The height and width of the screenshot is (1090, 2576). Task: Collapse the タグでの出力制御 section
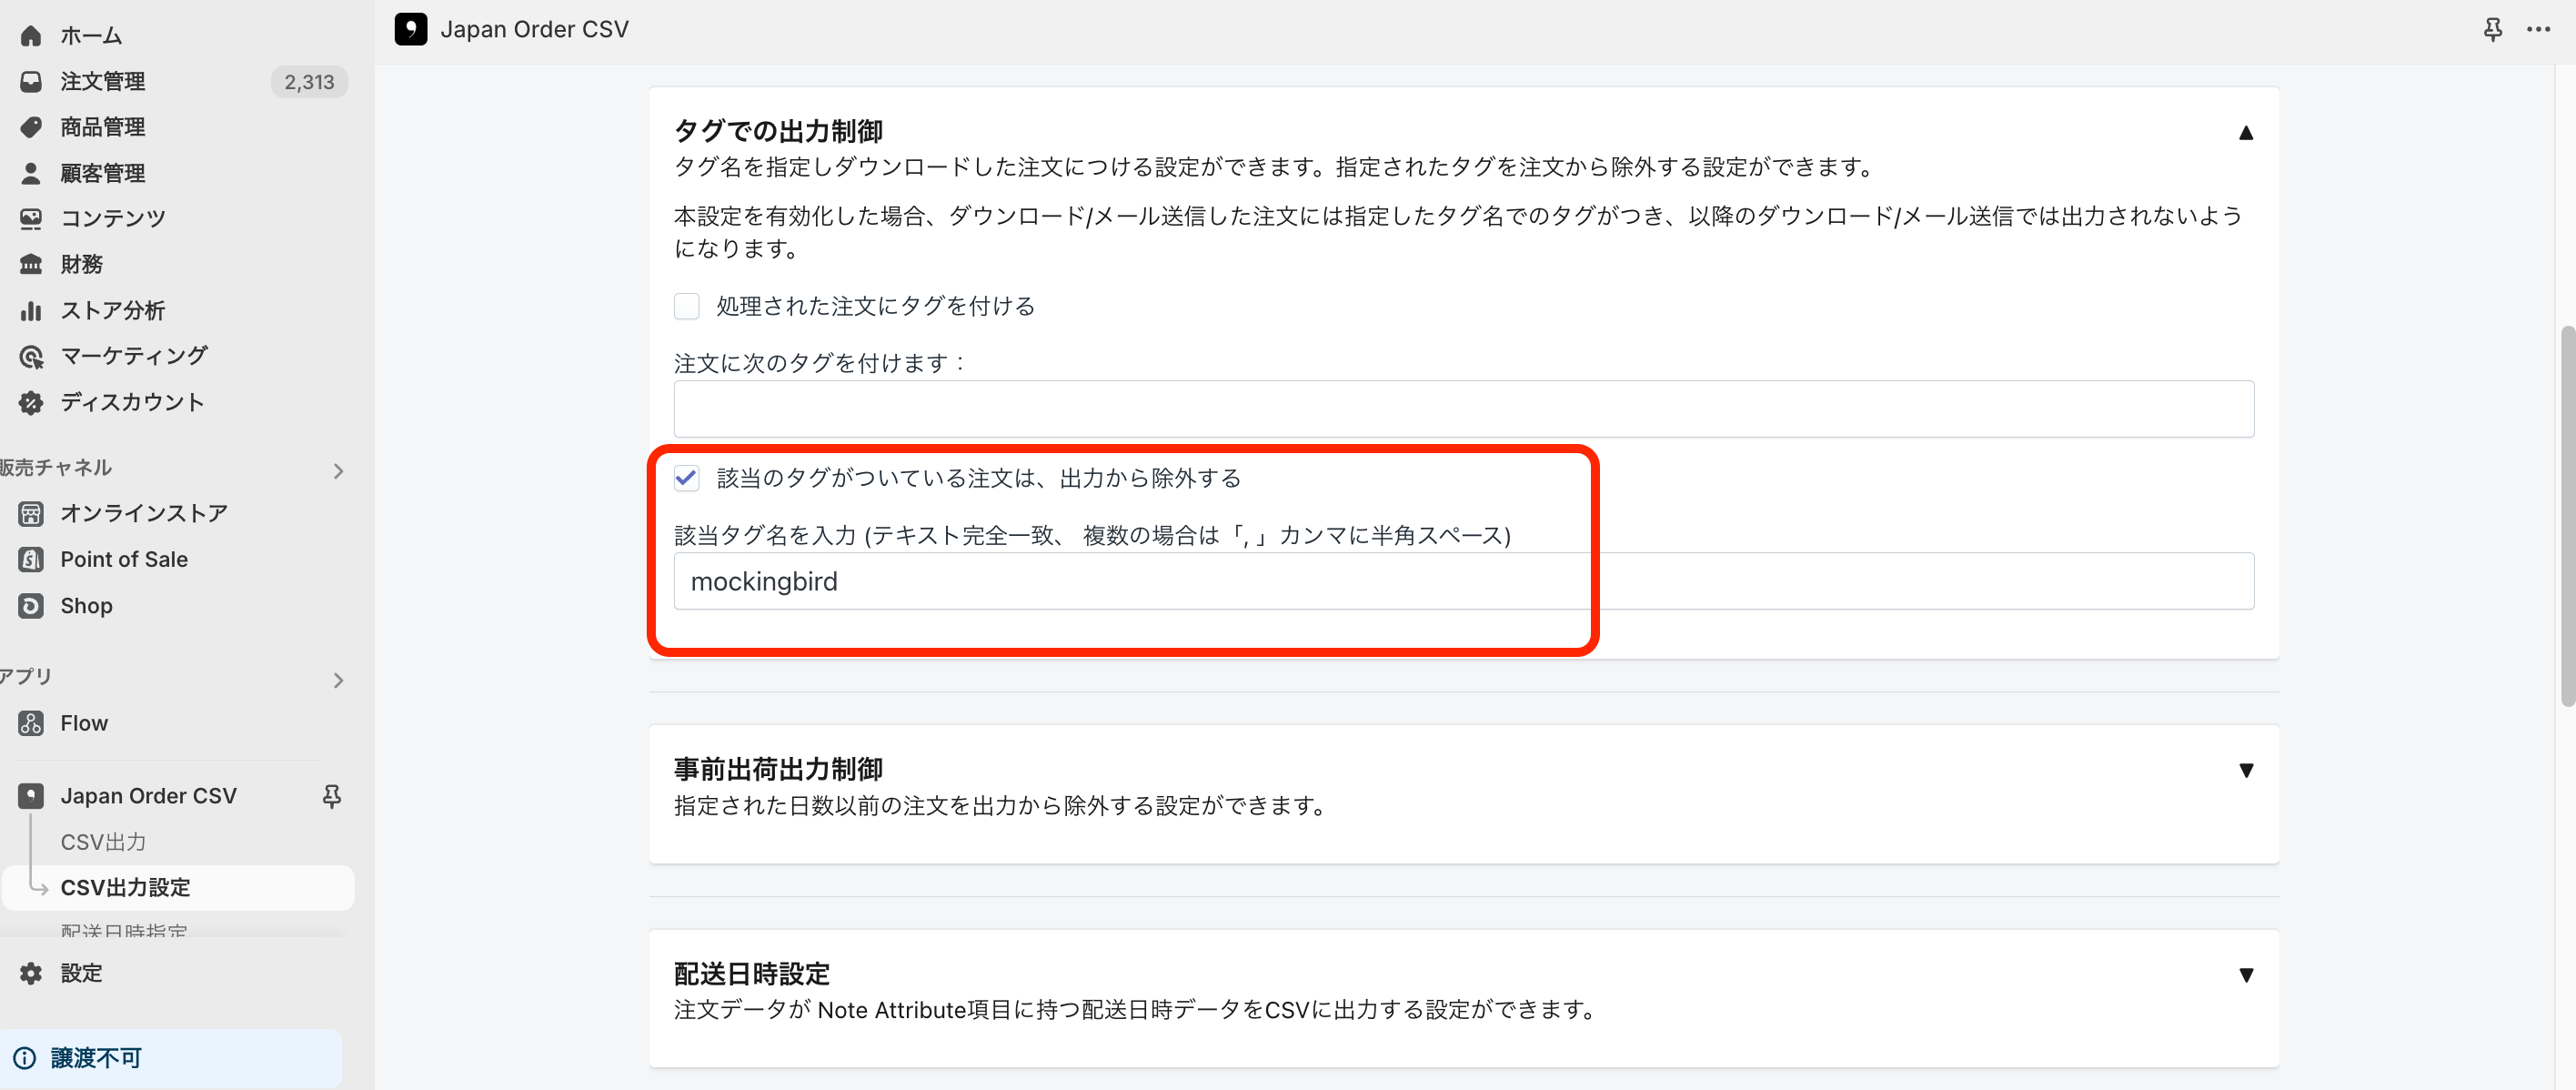[x=2245, y=133]
